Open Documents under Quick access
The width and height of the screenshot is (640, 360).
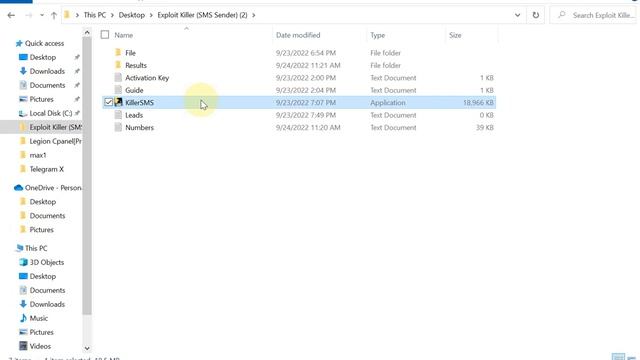(x=47, y=85)
